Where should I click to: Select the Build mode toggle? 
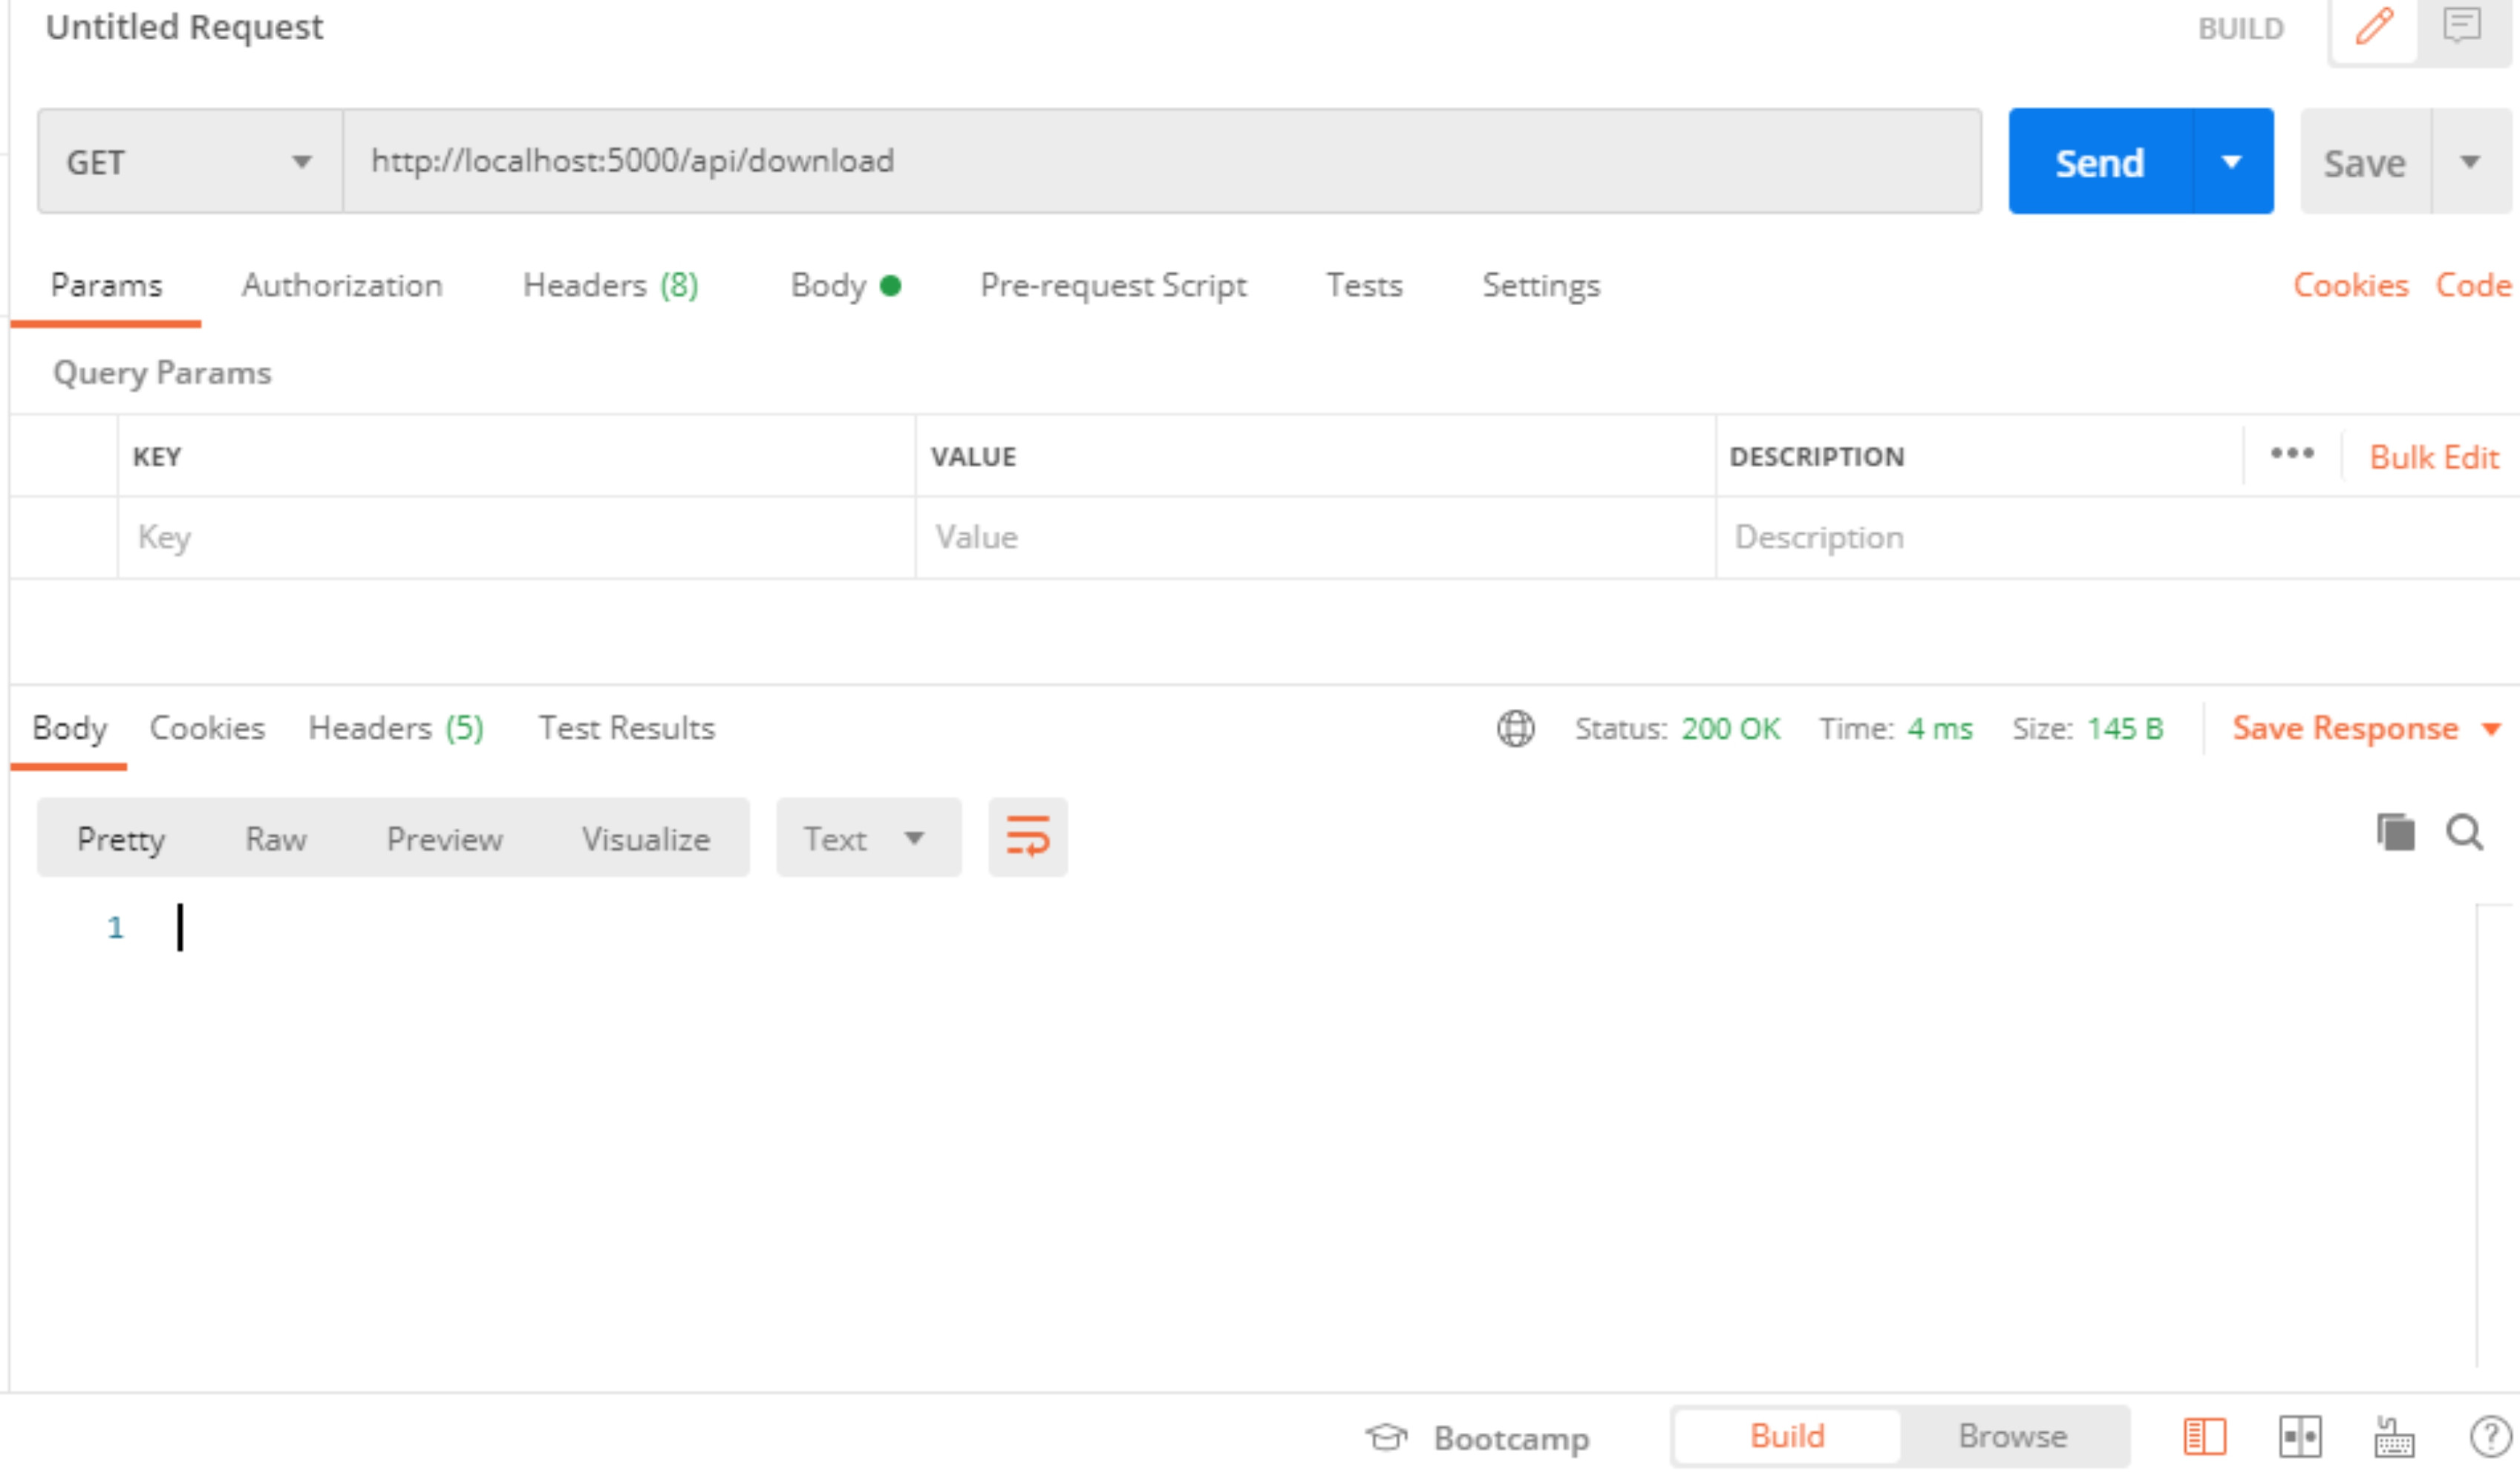[x=1787, y=1436]
